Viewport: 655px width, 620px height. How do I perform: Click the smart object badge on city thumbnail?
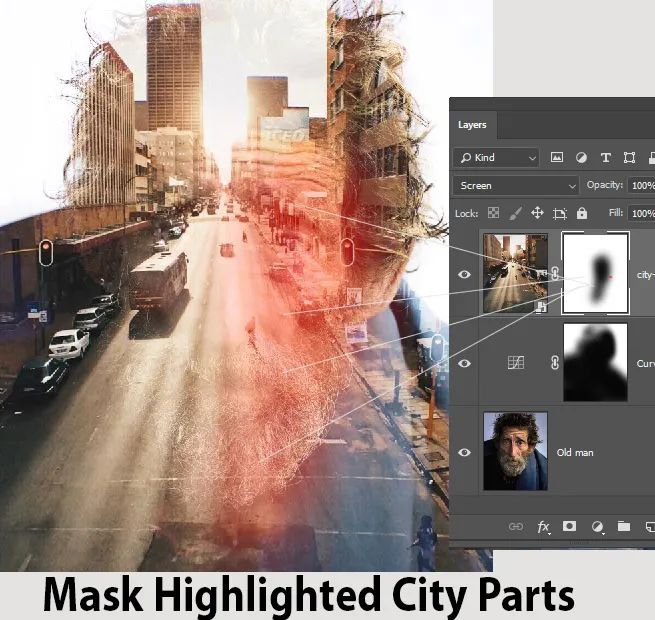click(x=541, y=307)
